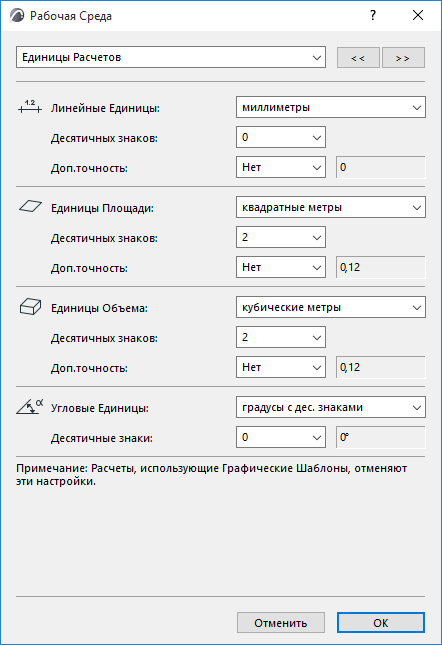Open the миллиметры linear units dropdown

coord(331,107)
